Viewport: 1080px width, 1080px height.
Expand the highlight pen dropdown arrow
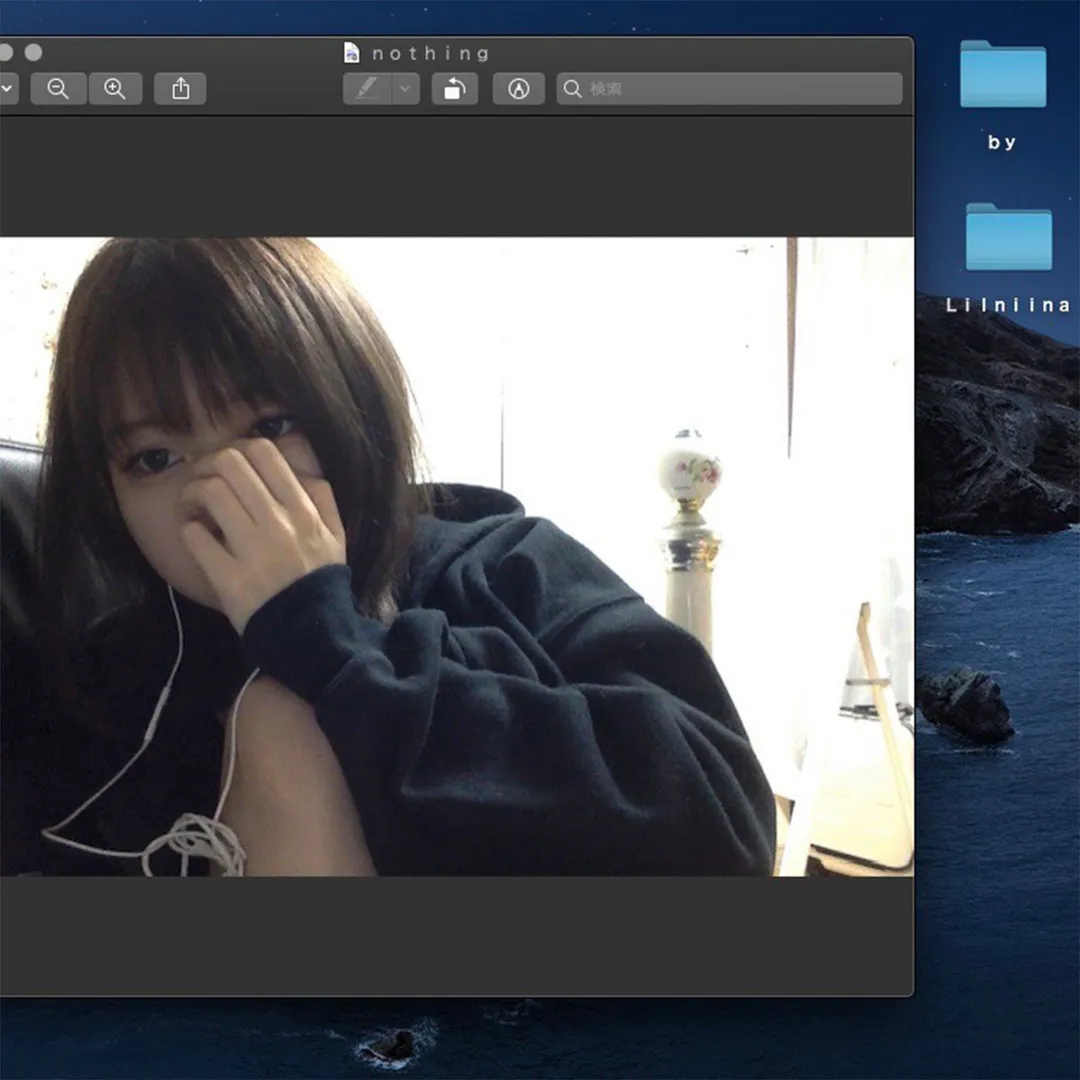pyautogui.click(x=404, y=89)
